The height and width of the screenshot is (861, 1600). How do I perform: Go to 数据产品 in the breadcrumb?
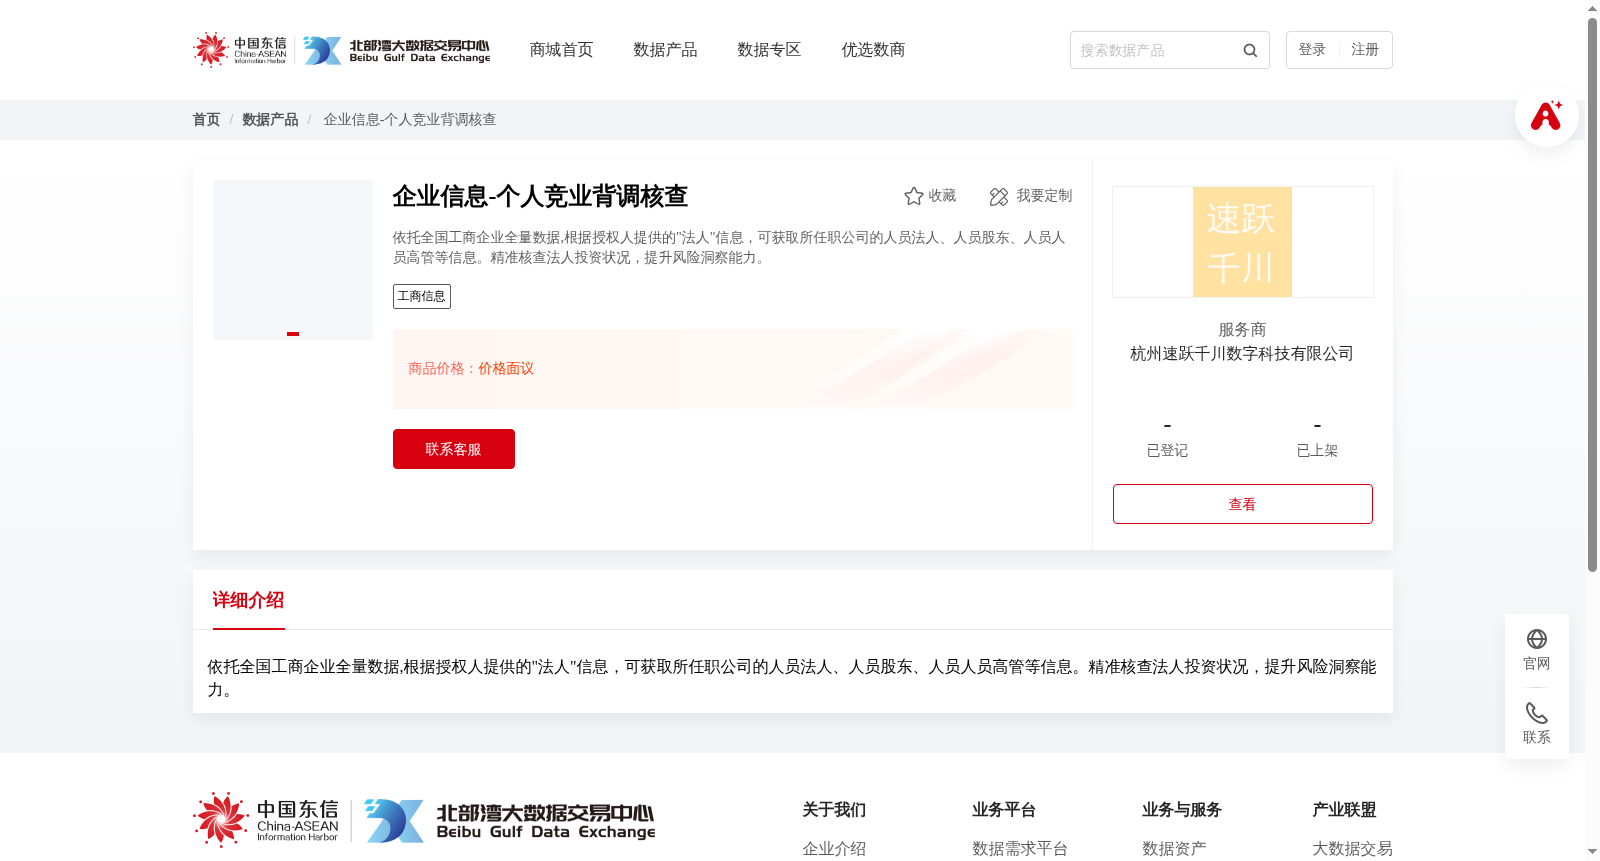pos(270,120)
